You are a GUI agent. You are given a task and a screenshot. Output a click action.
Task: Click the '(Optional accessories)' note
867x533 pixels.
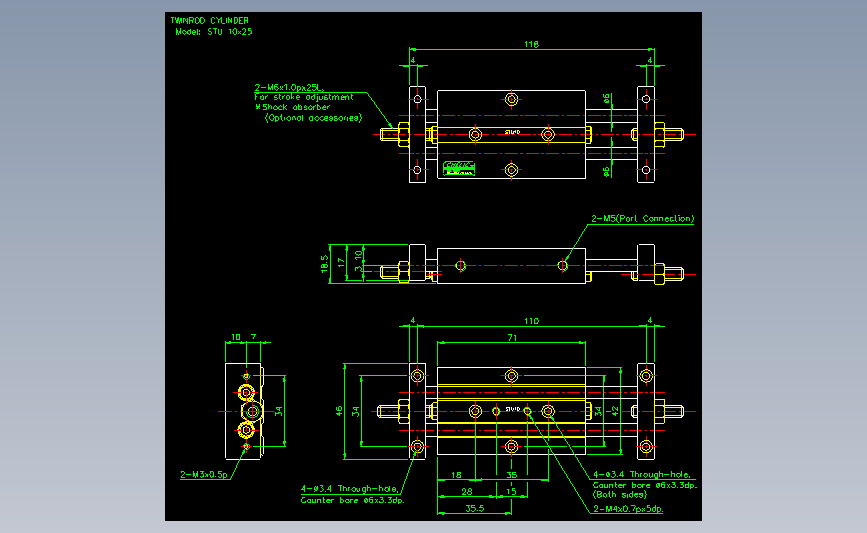point(314,118)
